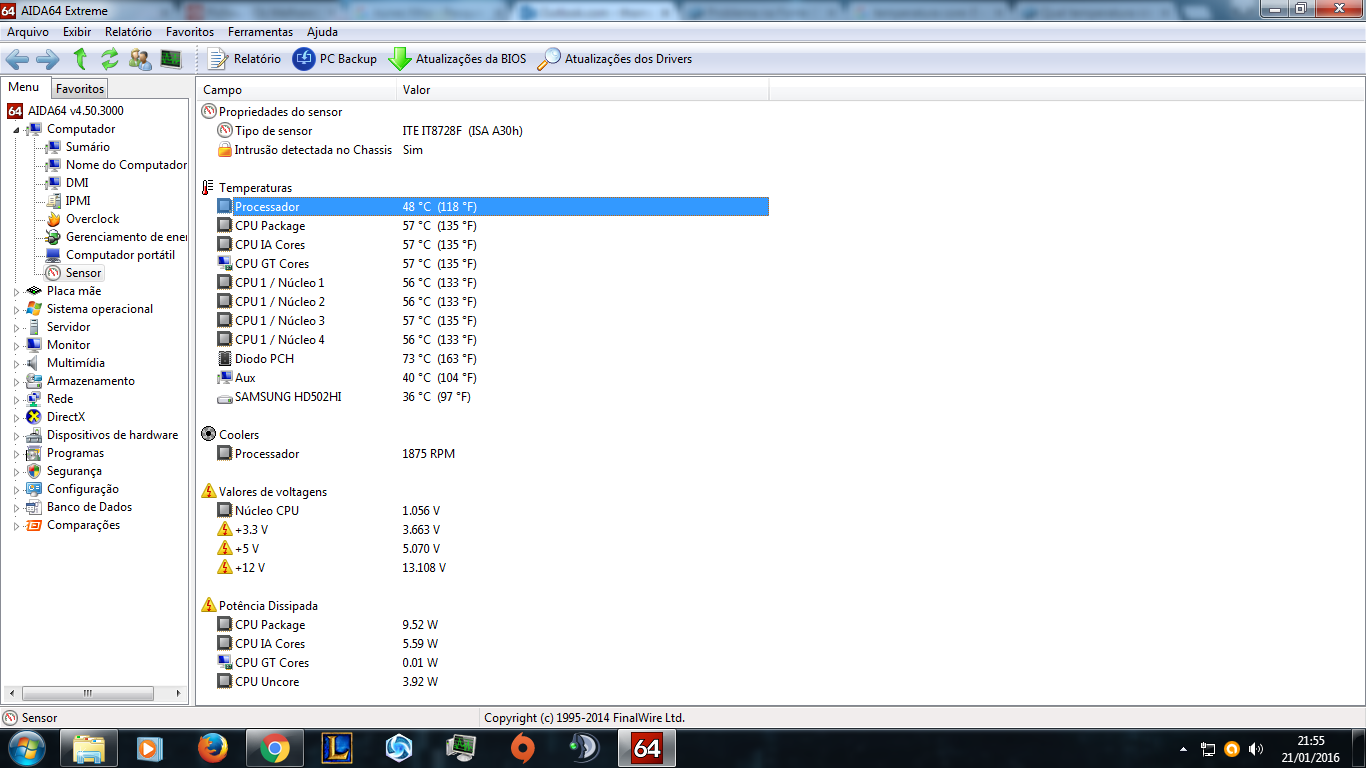This screenshot has height=768, width=1366.
Task: Click the Campo column header
Action: point(297,90)
